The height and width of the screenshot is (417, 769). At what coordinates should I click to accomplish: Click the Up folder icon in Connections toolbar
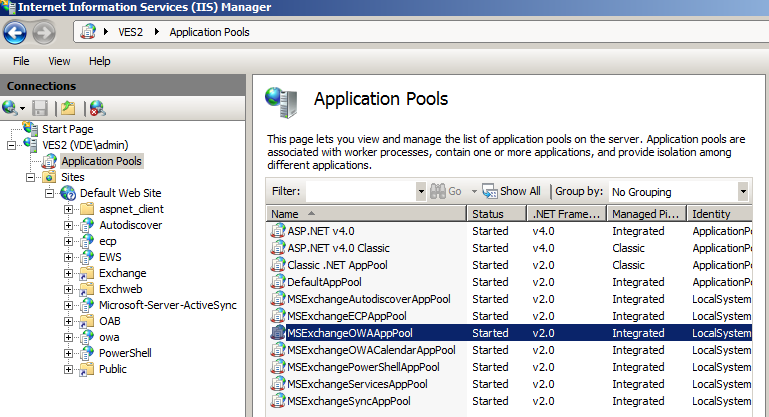click(x=68, y=108)
